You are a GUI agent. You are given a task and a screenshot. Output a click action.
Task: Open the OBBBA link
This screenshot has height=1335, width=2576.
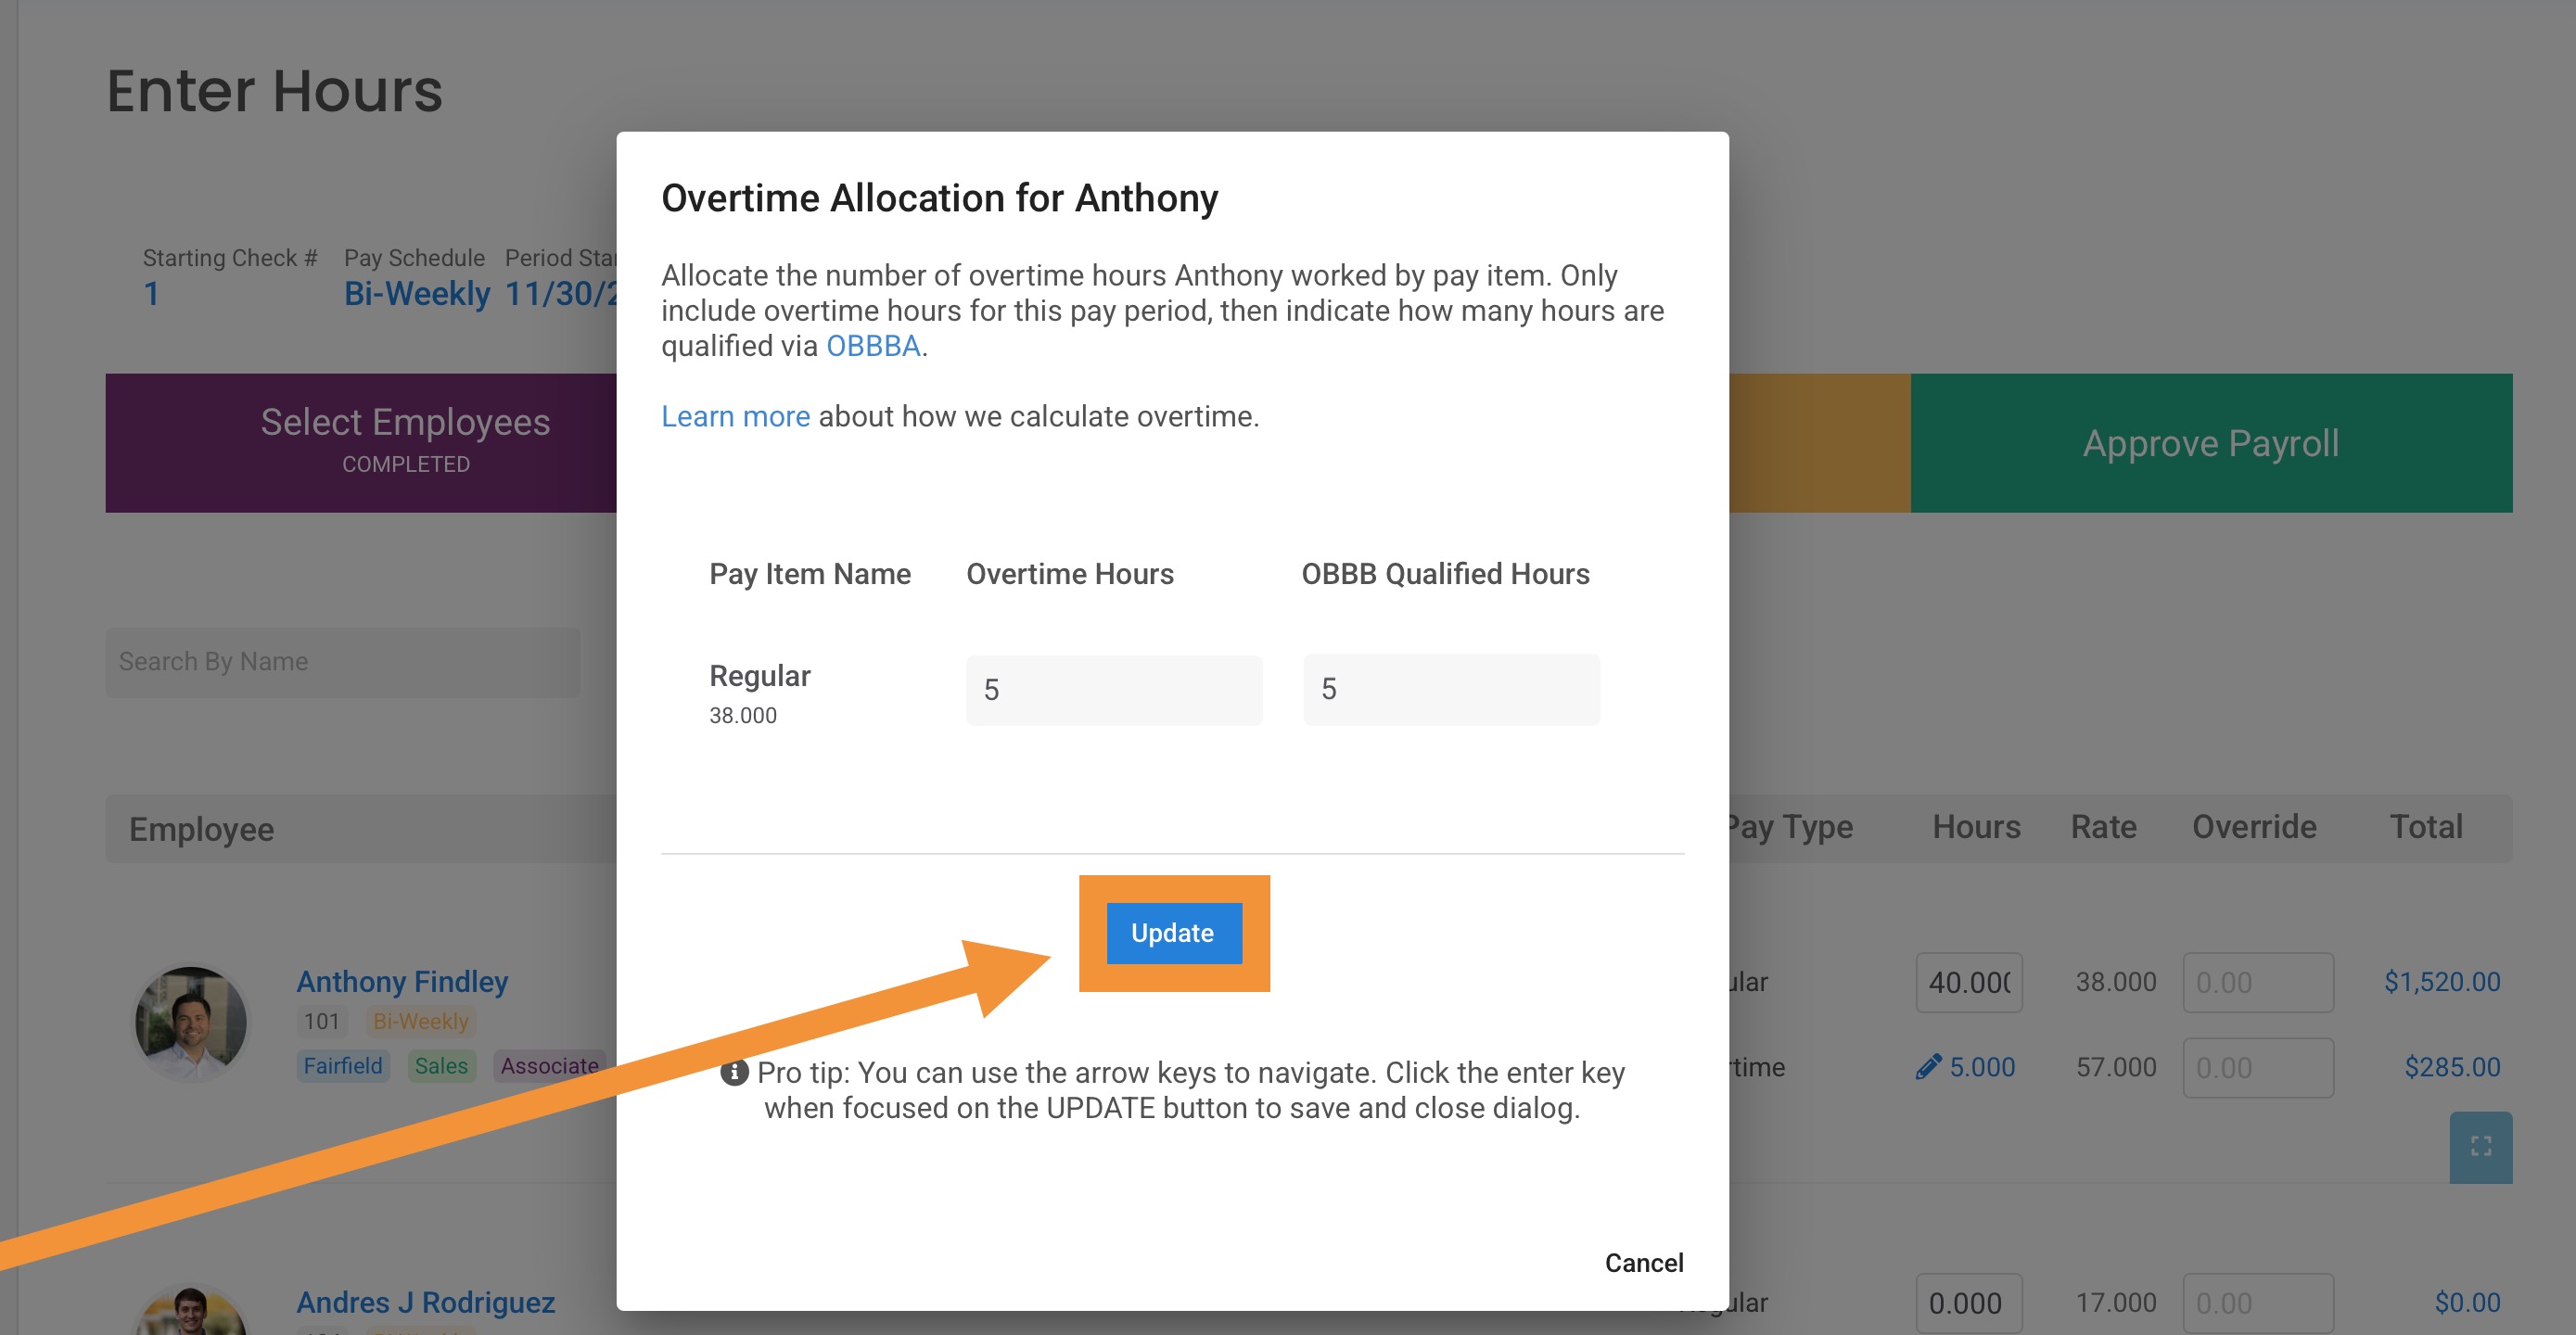tap(872, 346)
